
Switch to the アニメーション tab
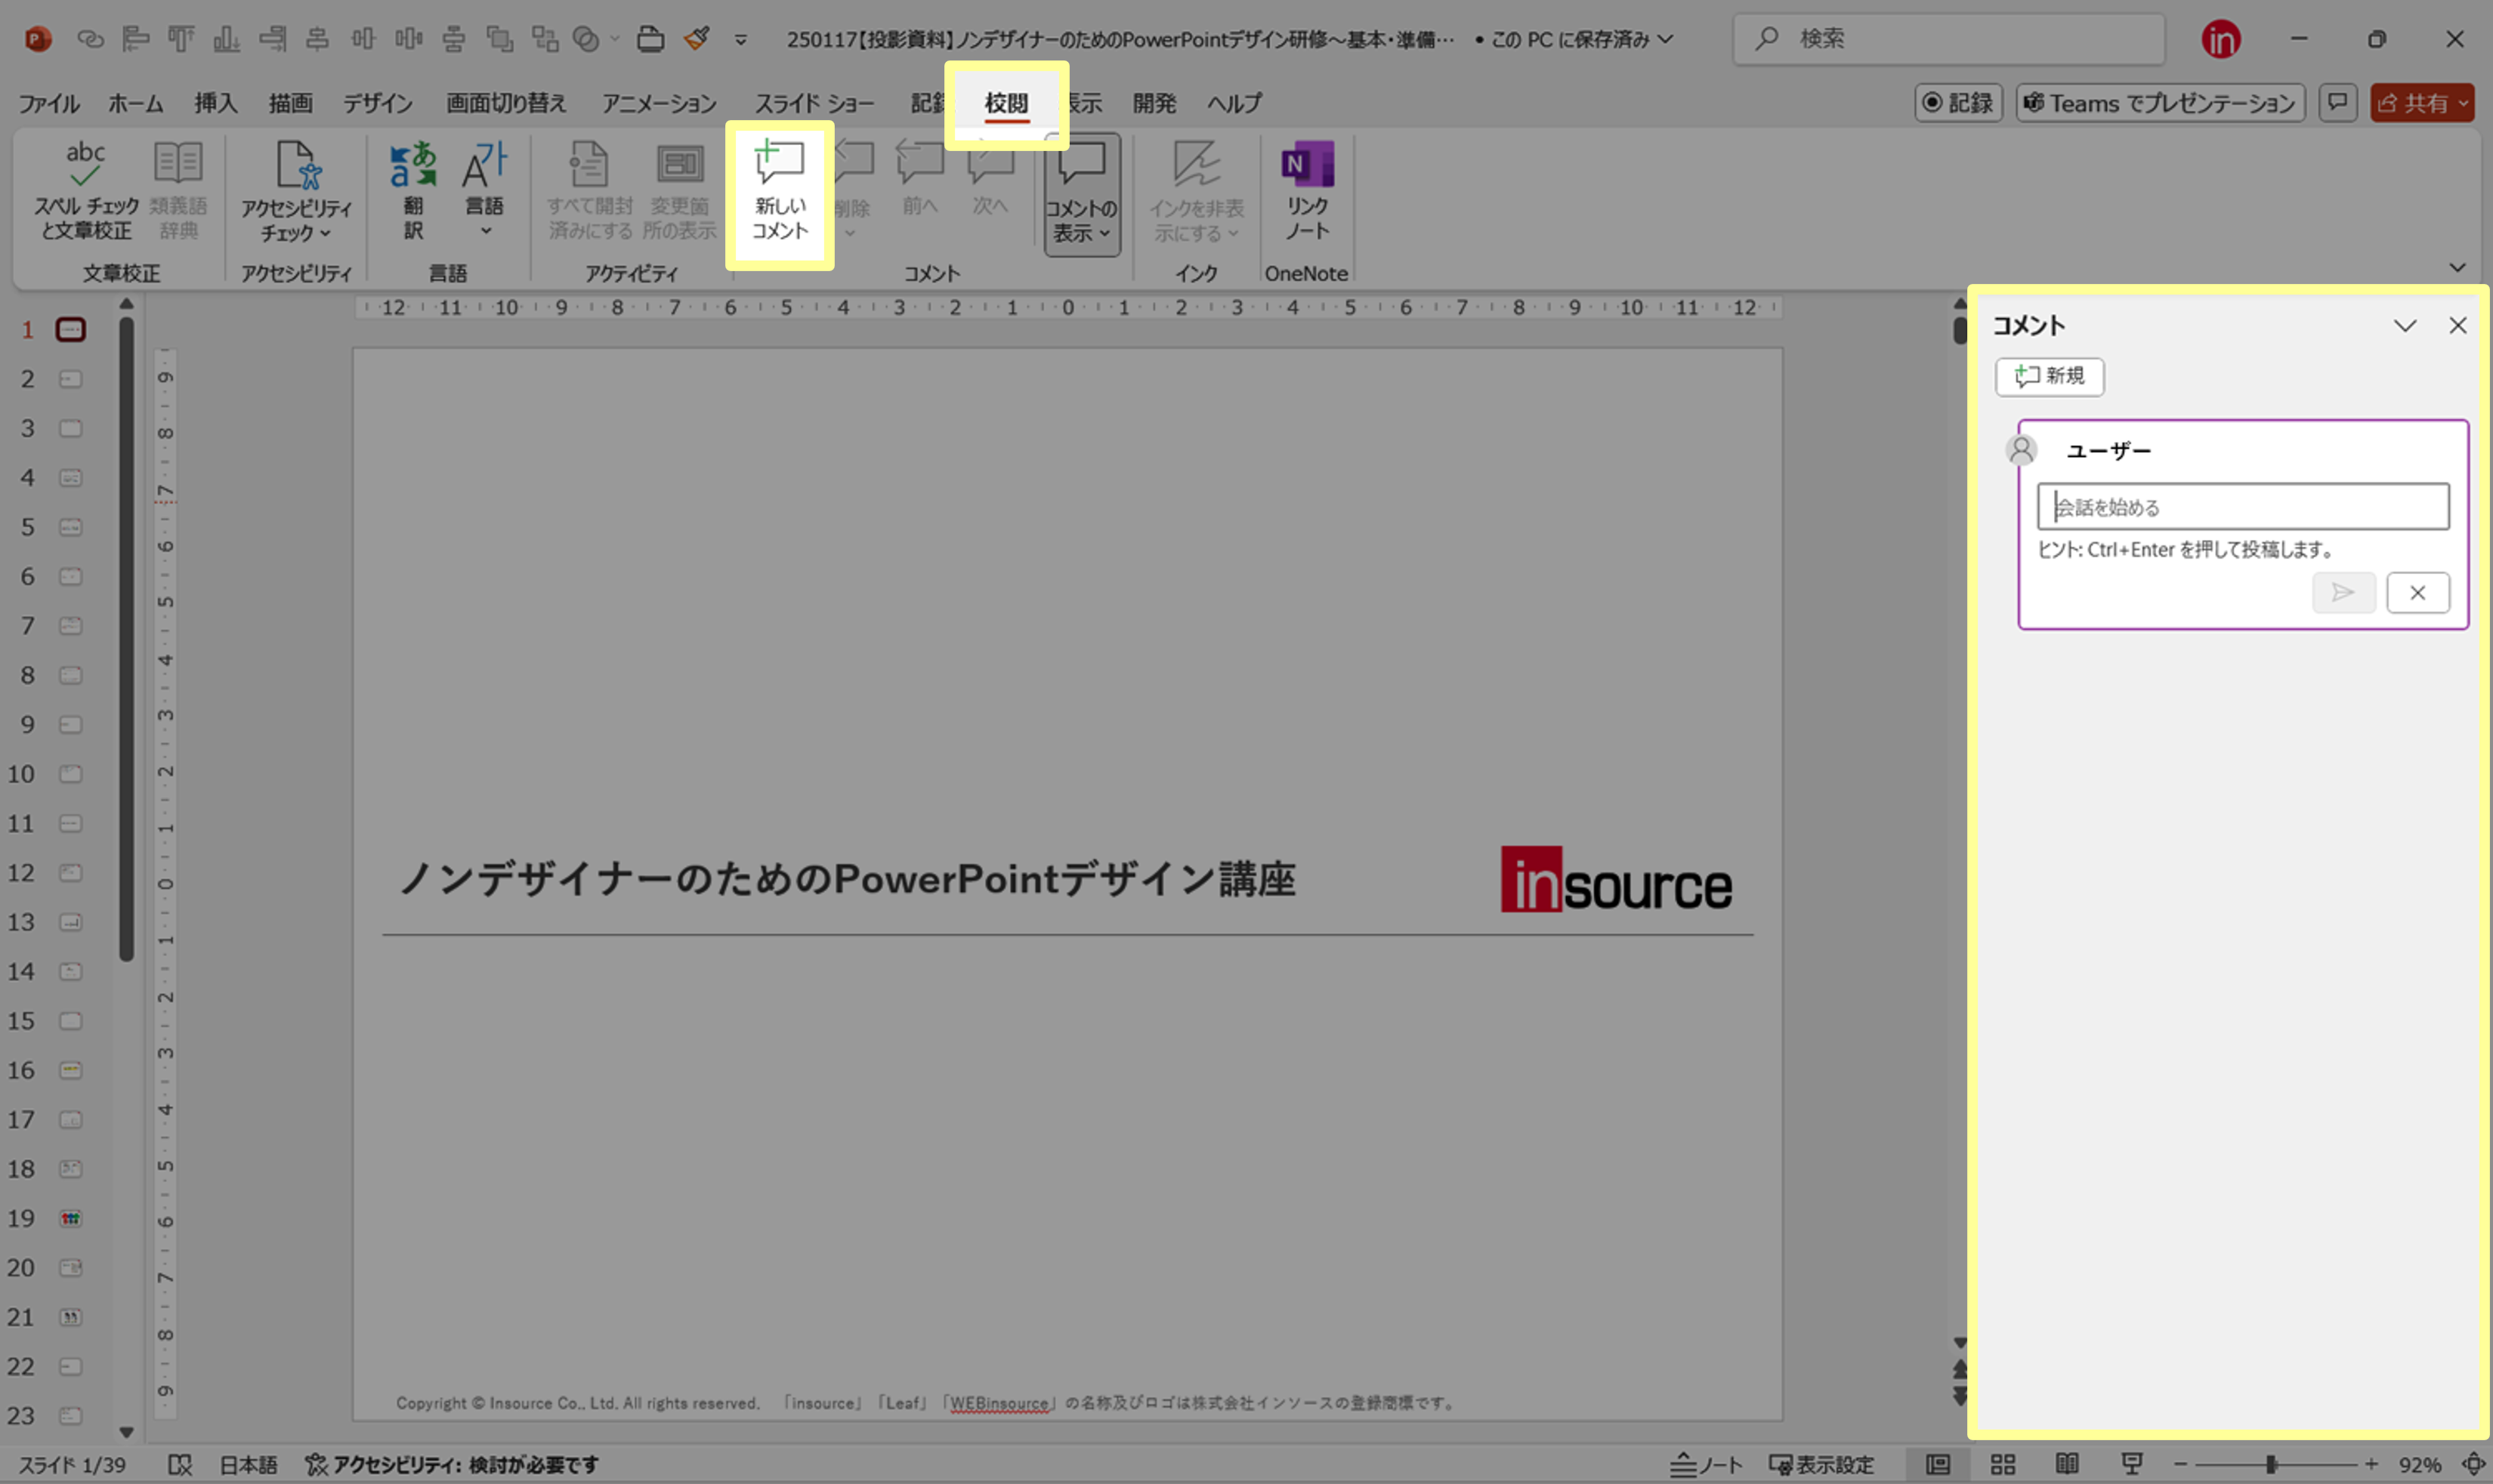[659, 103]
